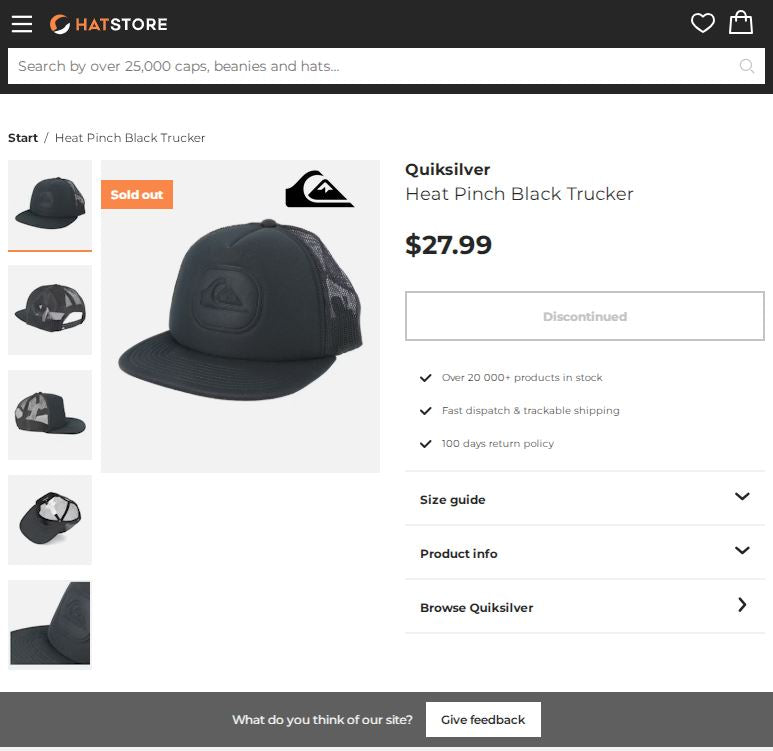Image resolution: width=773 pixels, height=751 pixels.
Task: Open Browse Quiksilver arrow
Action: click(x=741, y=606)
